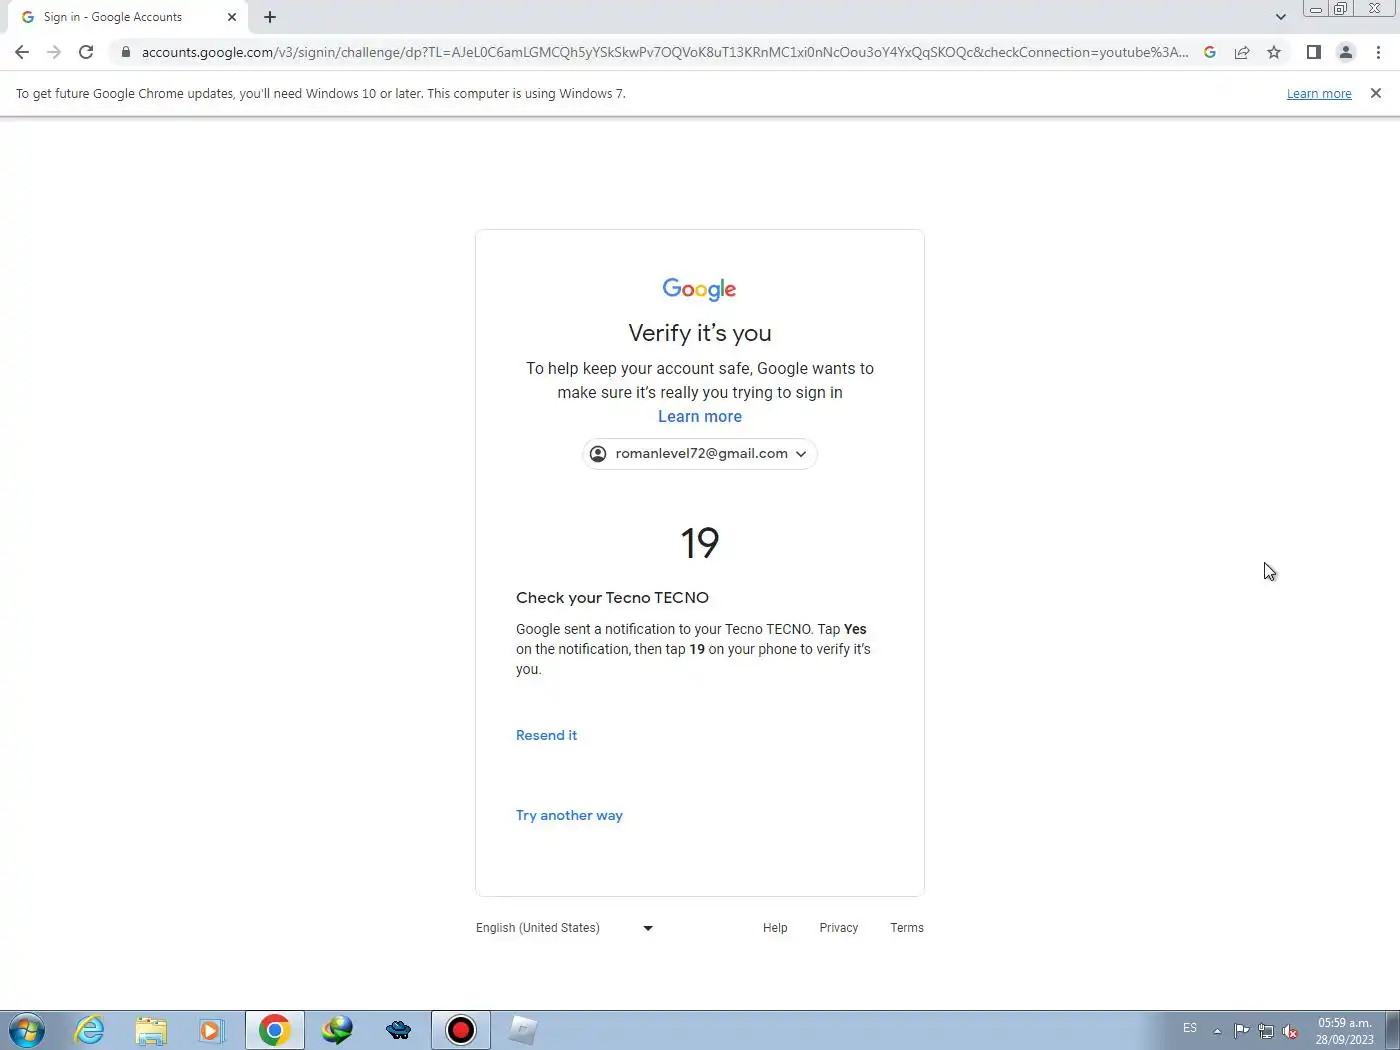
Task: Show hidden system tray icons
Action: point(1217,1031)
